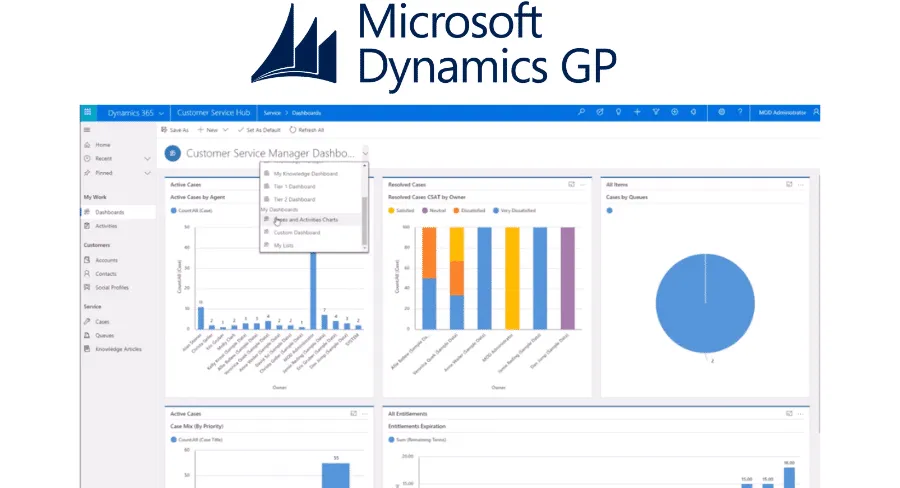Click the blue Cases by Queues pie chart
The height and width of the screenshot is (488, 900).
pos(705,303)
